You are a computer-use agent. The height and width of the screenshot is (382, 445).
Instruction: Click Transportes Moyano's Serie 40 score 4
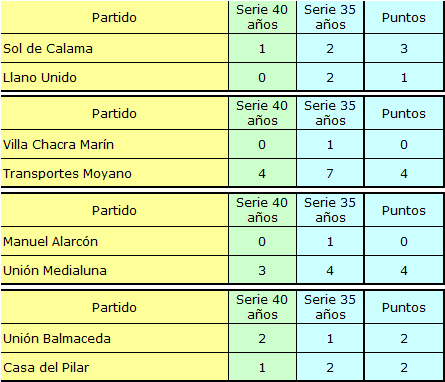tap(262, 174)
